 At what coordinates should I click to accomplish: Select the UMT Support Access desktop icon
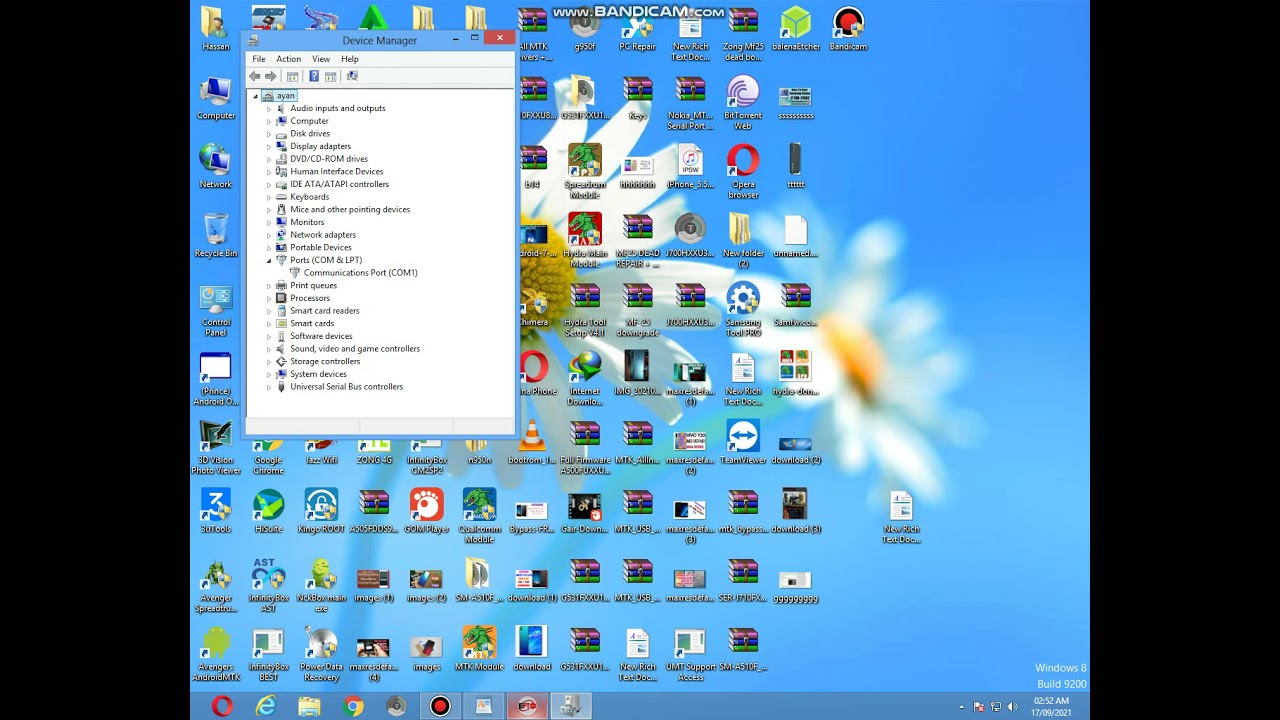tap(690, 654)
